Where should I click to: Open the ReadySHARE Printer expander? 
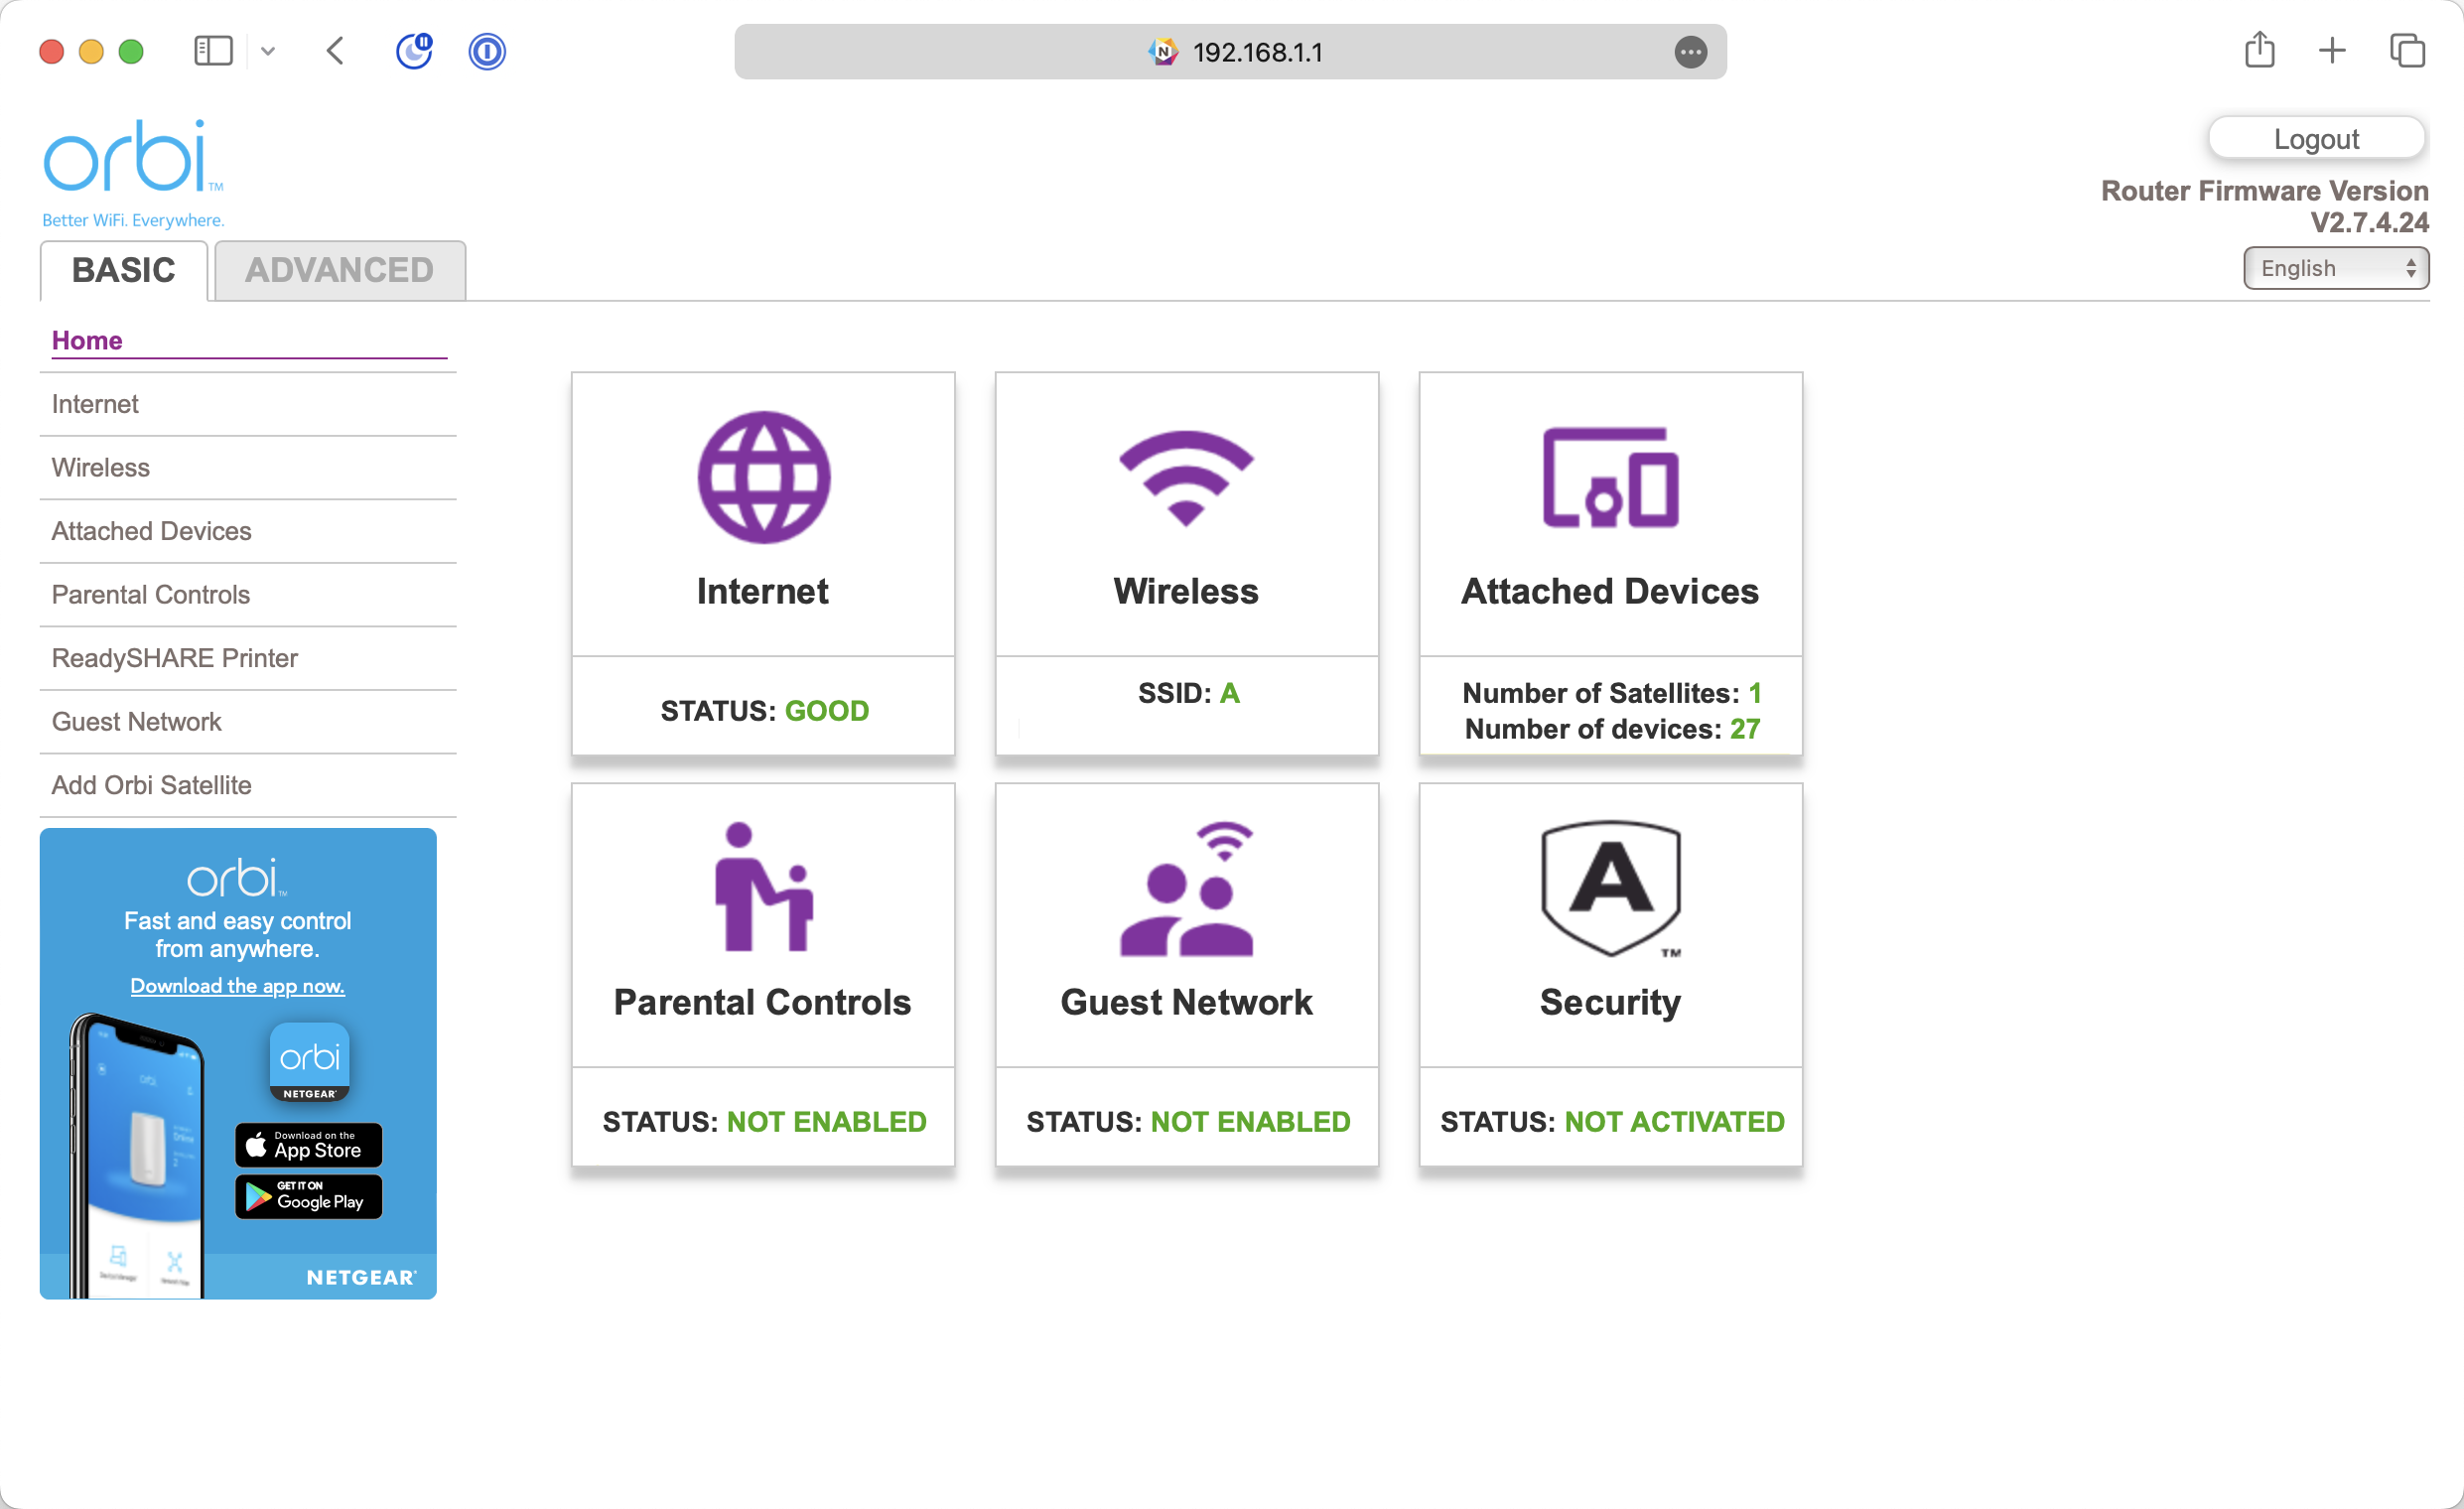click(175, 658)
